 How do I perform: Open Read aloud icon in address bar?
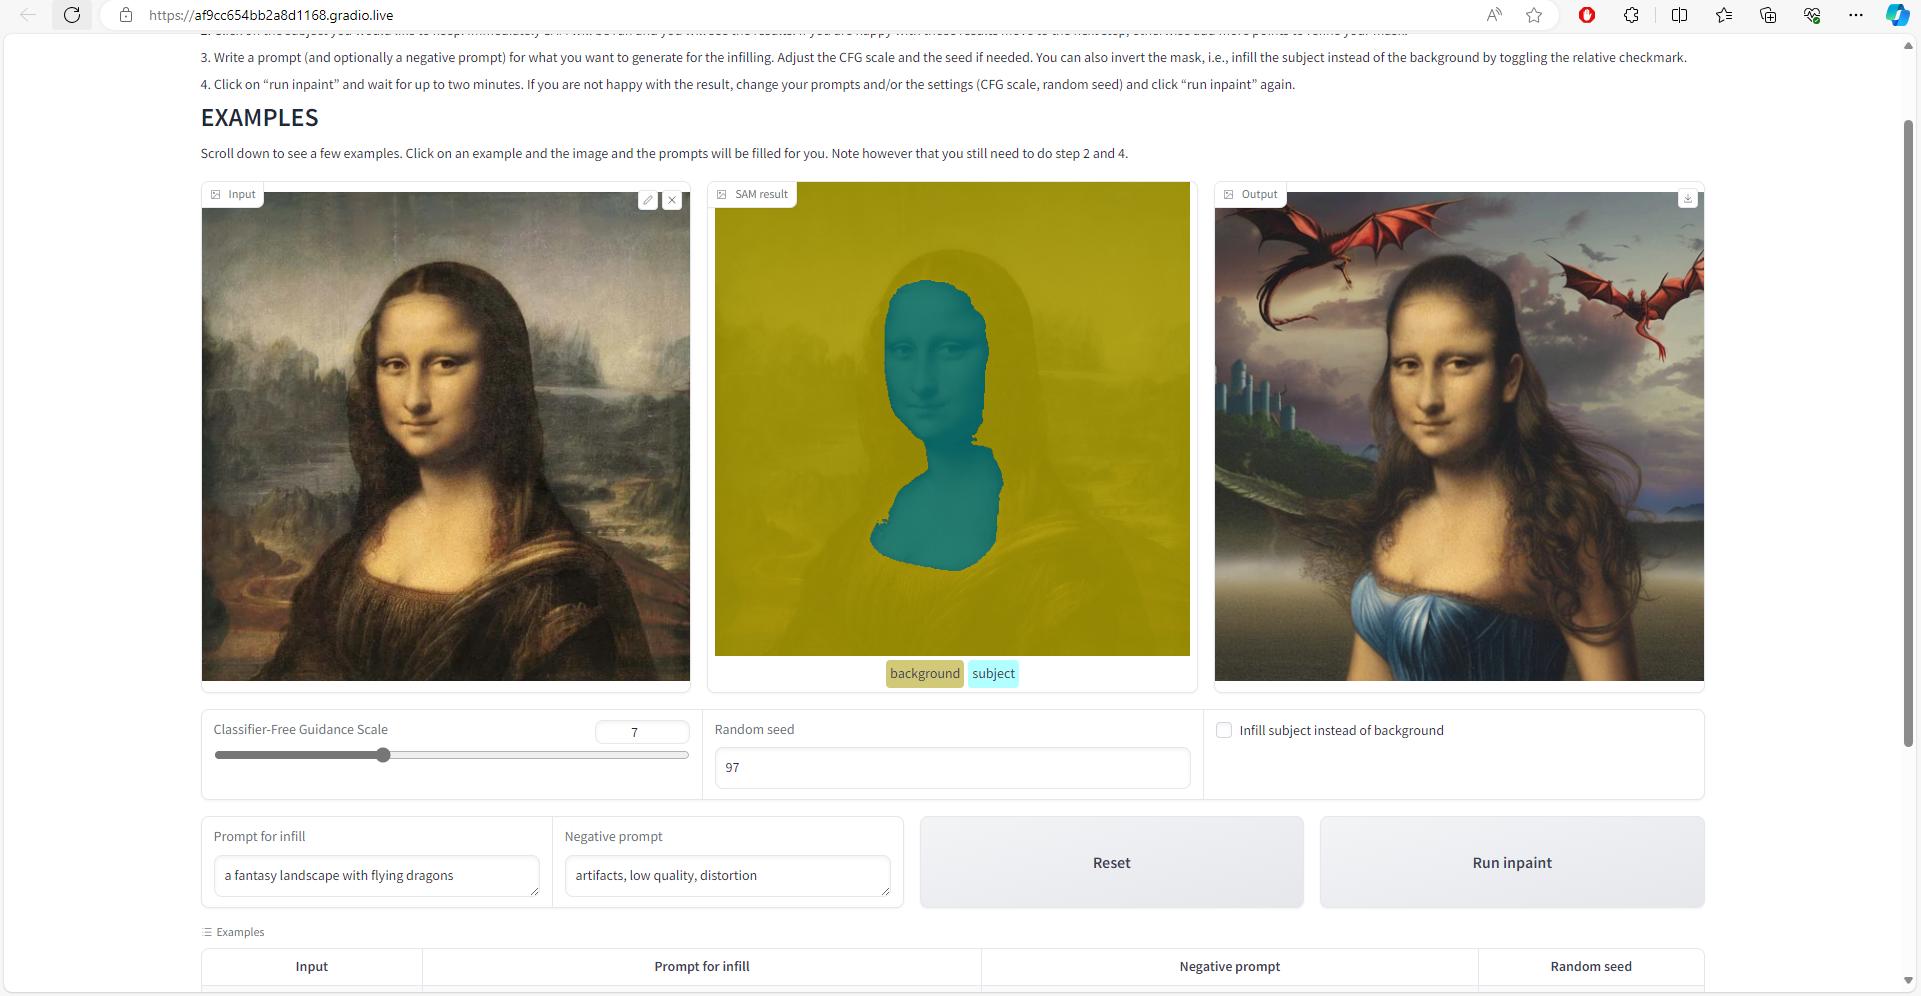pos(1494,15)
